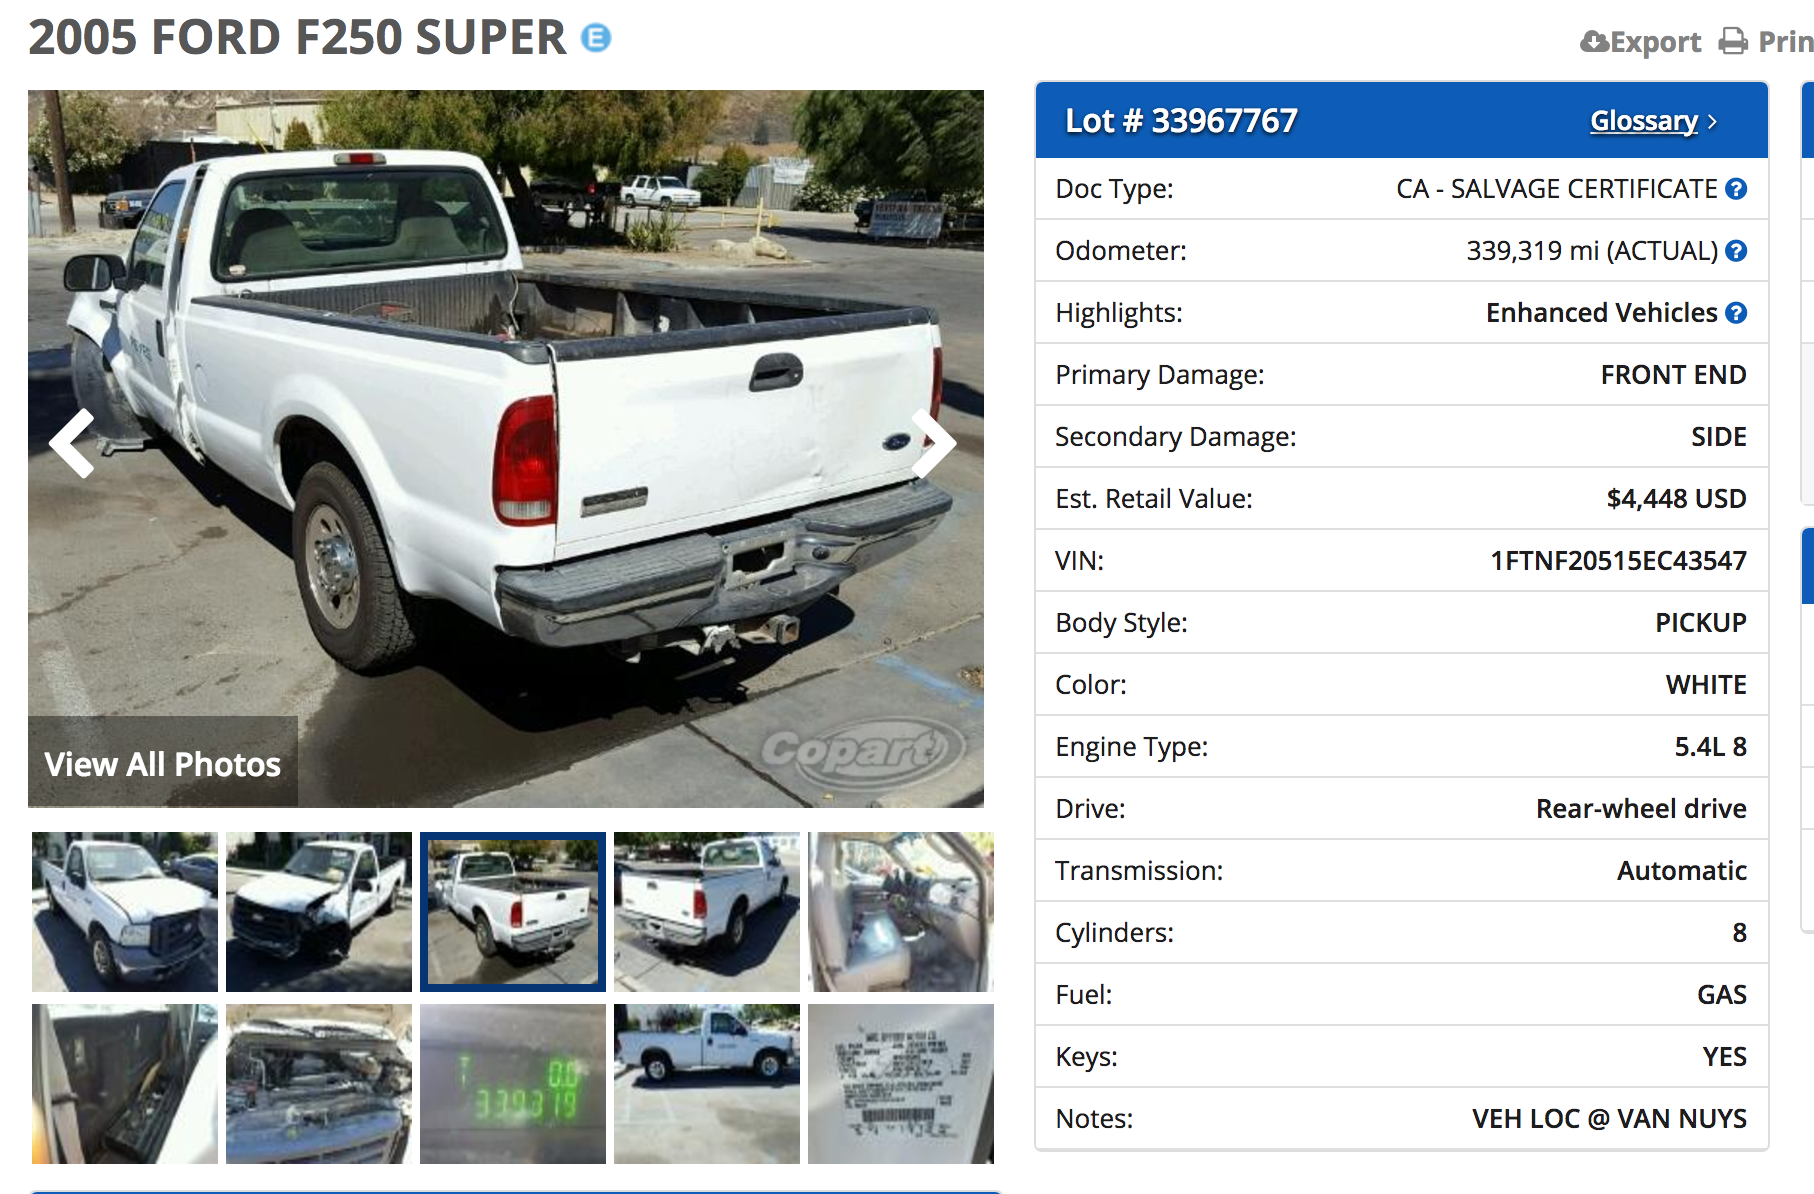This screenshot has height=1194, width=1814.
Task: Select the interior seat photo thumbnail
Action: point(901,912)
